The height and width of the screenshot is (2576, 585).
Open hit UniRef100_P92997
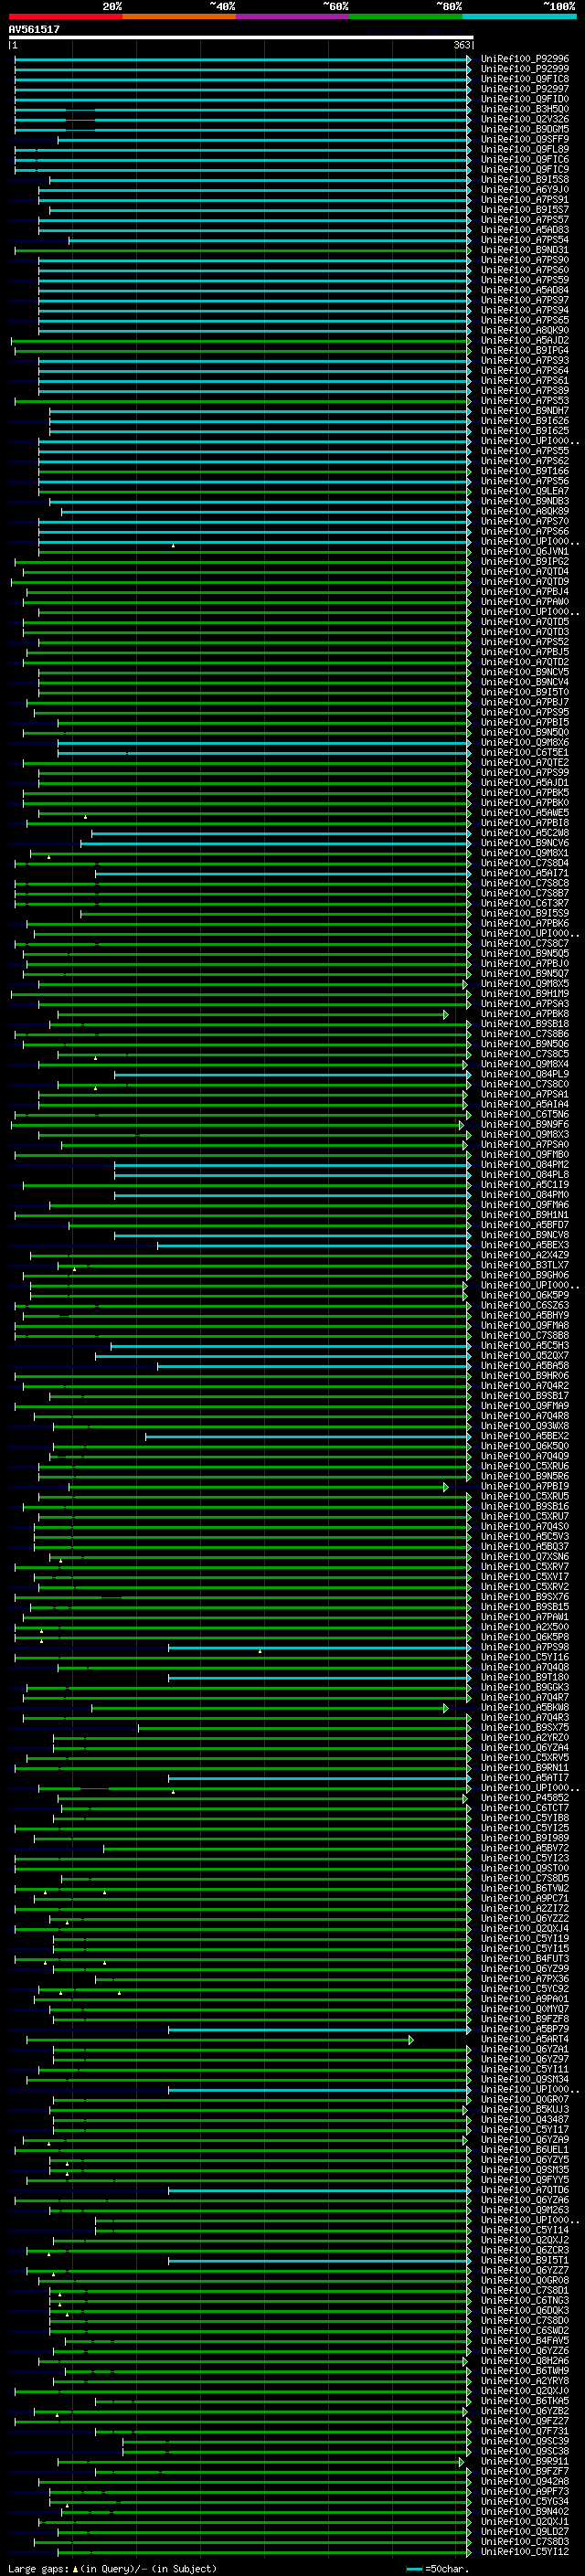[x=525, y=89]
